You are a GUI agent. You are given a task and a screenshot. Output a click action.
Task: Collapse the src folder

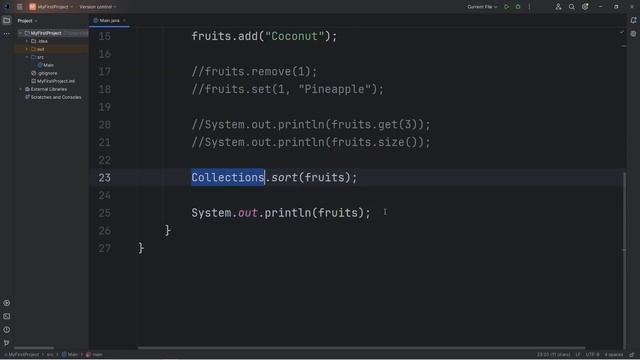(x=27, y=57)
